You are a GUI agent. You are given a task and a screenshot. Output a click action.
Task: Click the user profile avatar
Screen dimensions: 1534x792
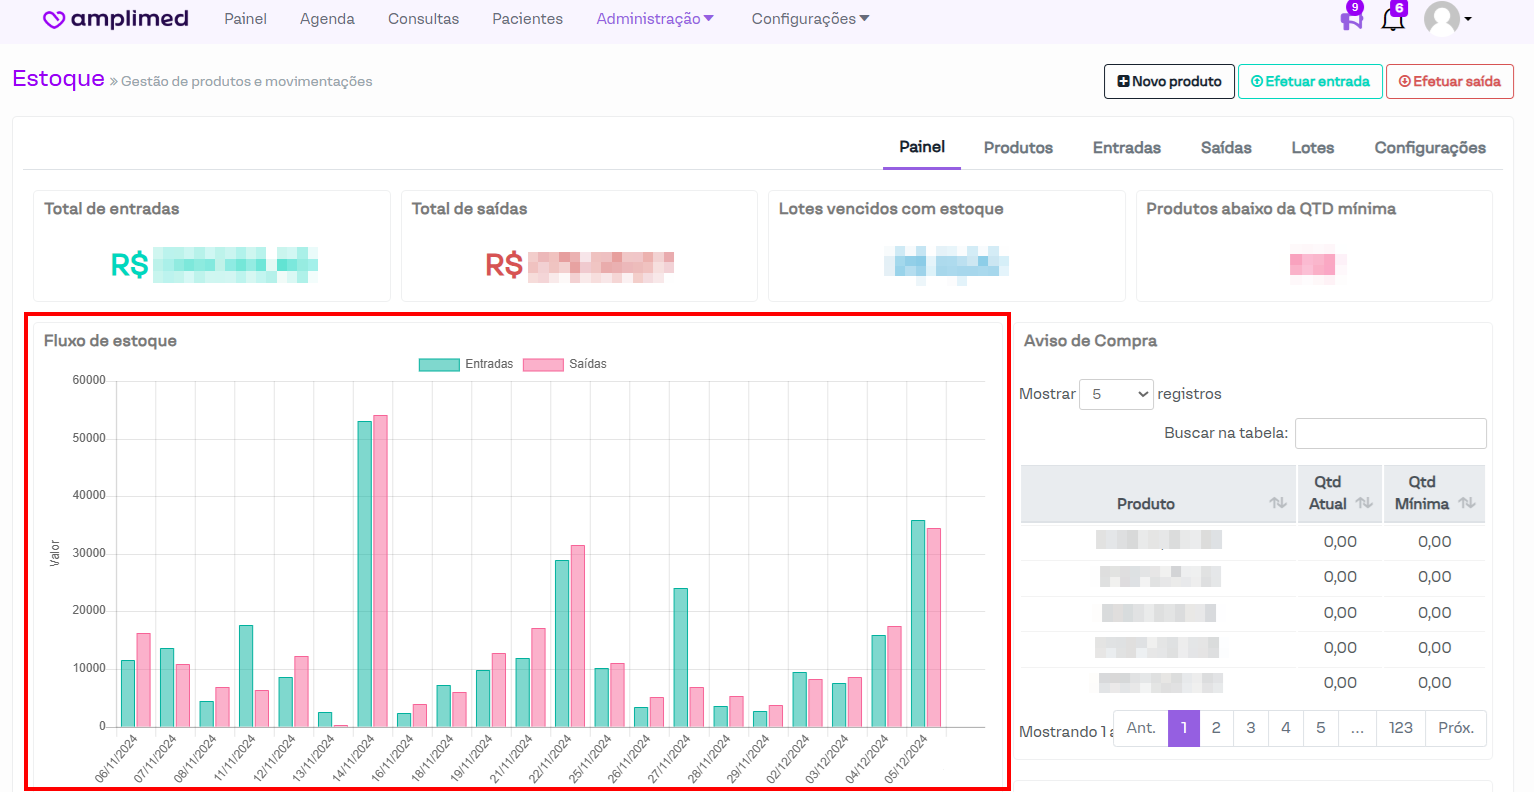pos(1441,19)
